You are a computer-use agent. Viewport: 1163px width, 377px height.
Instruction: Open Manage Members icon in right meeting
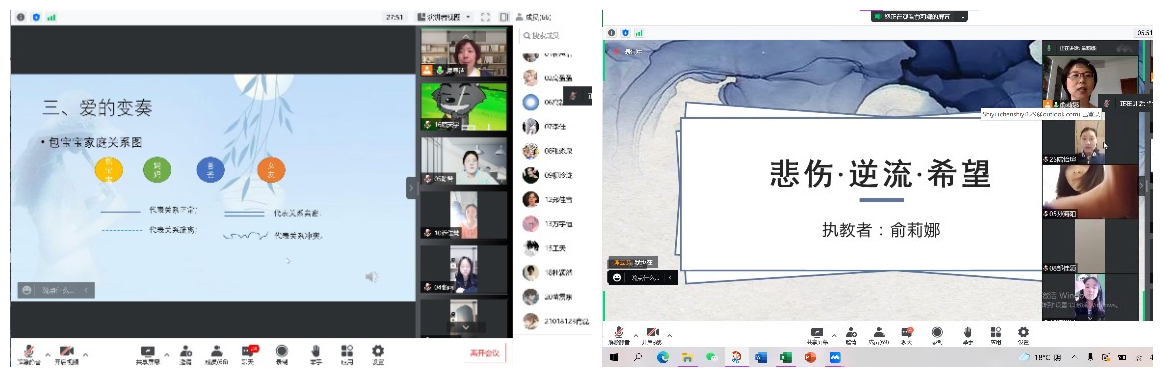879,335
